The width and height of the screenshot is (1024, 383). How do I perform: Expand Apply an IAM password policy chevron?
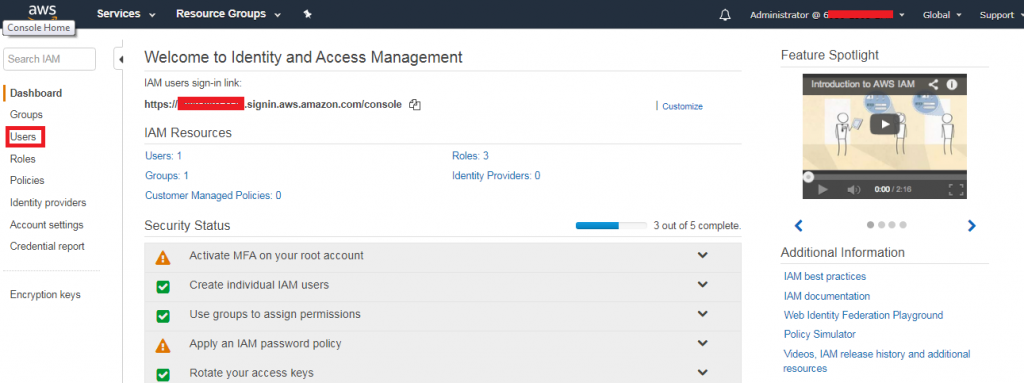pyautogui.click(x=703, y=344)
